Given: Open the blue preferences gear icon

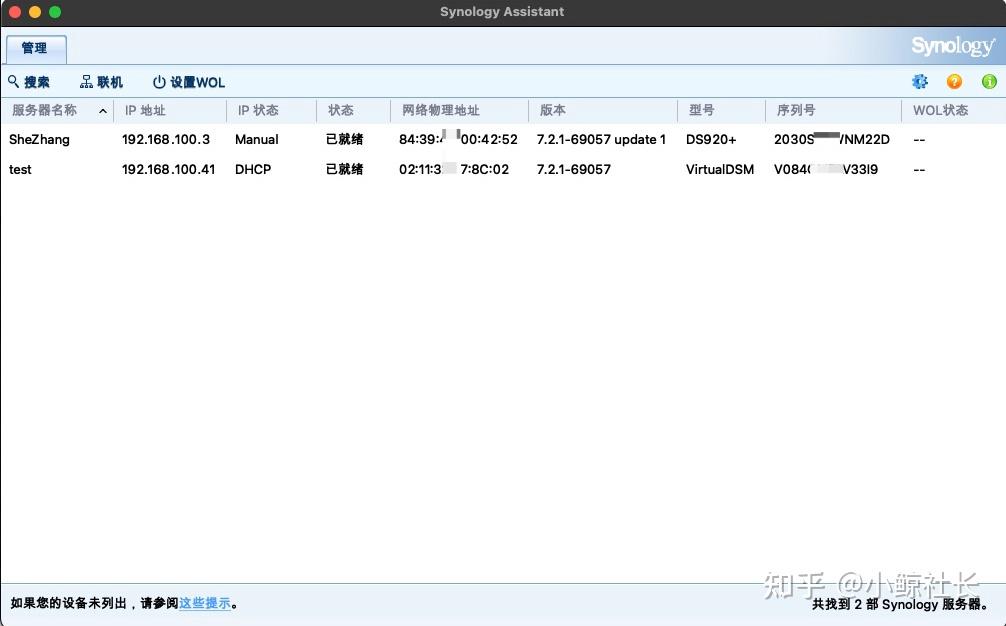Looking at the screenshot, I should coord(919,81).
